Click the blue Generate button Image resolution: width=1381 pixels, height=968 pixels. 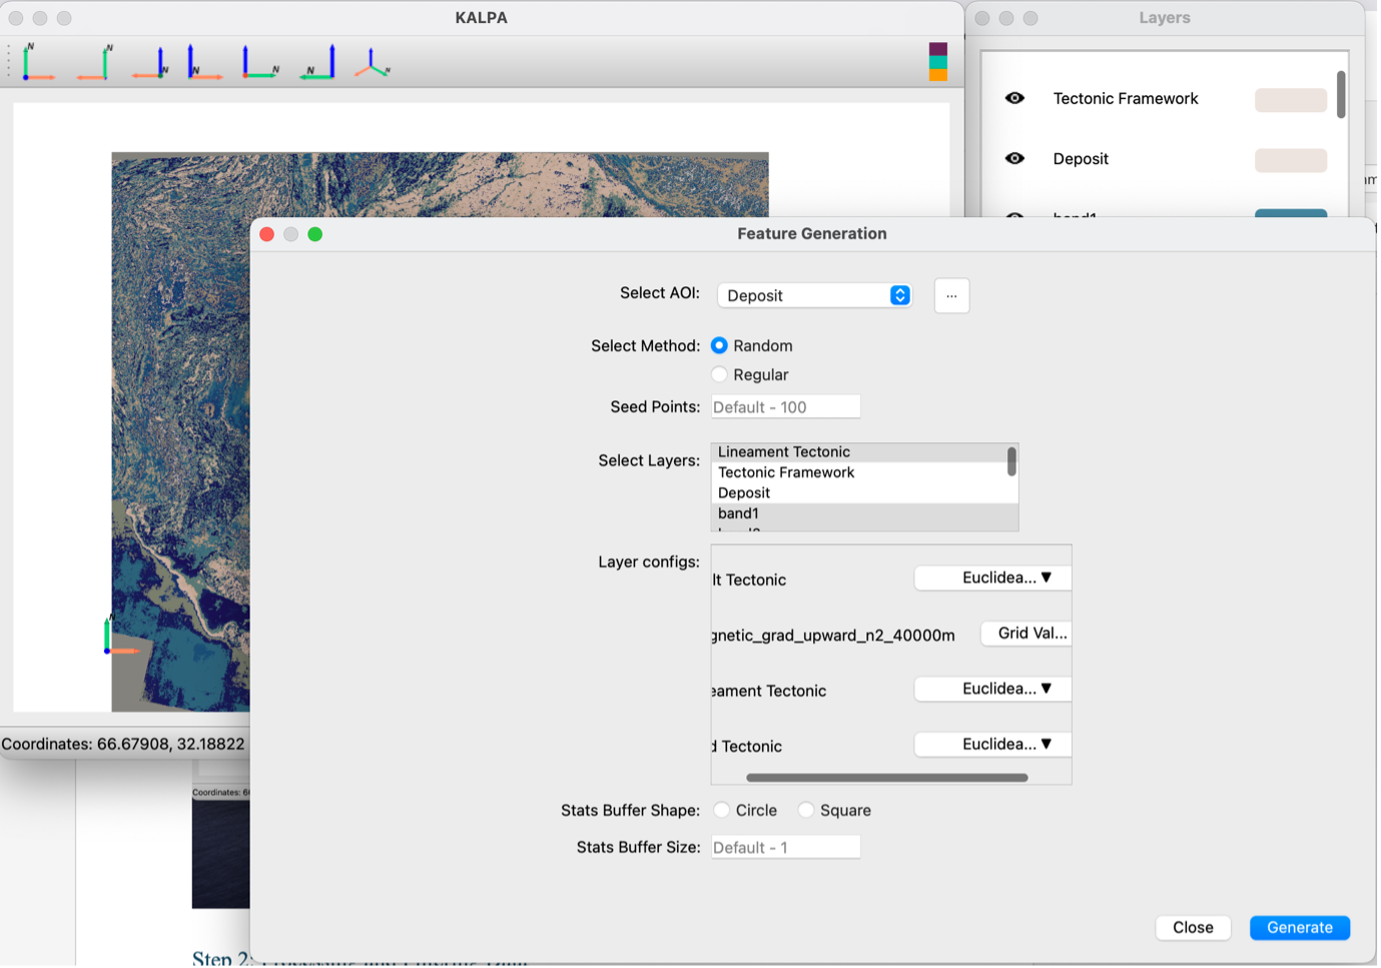click(x=1300, y=927)
